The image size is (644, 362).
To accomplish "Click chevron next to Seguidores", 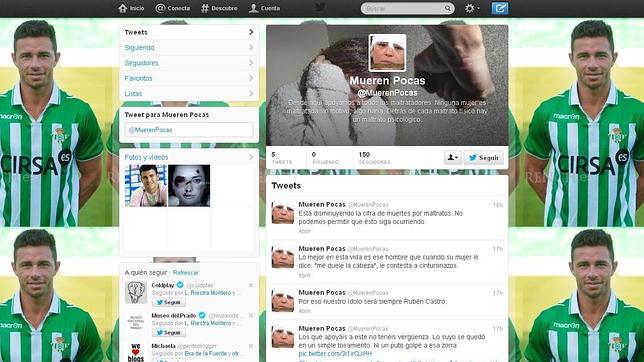I will [x=251, y=63].
